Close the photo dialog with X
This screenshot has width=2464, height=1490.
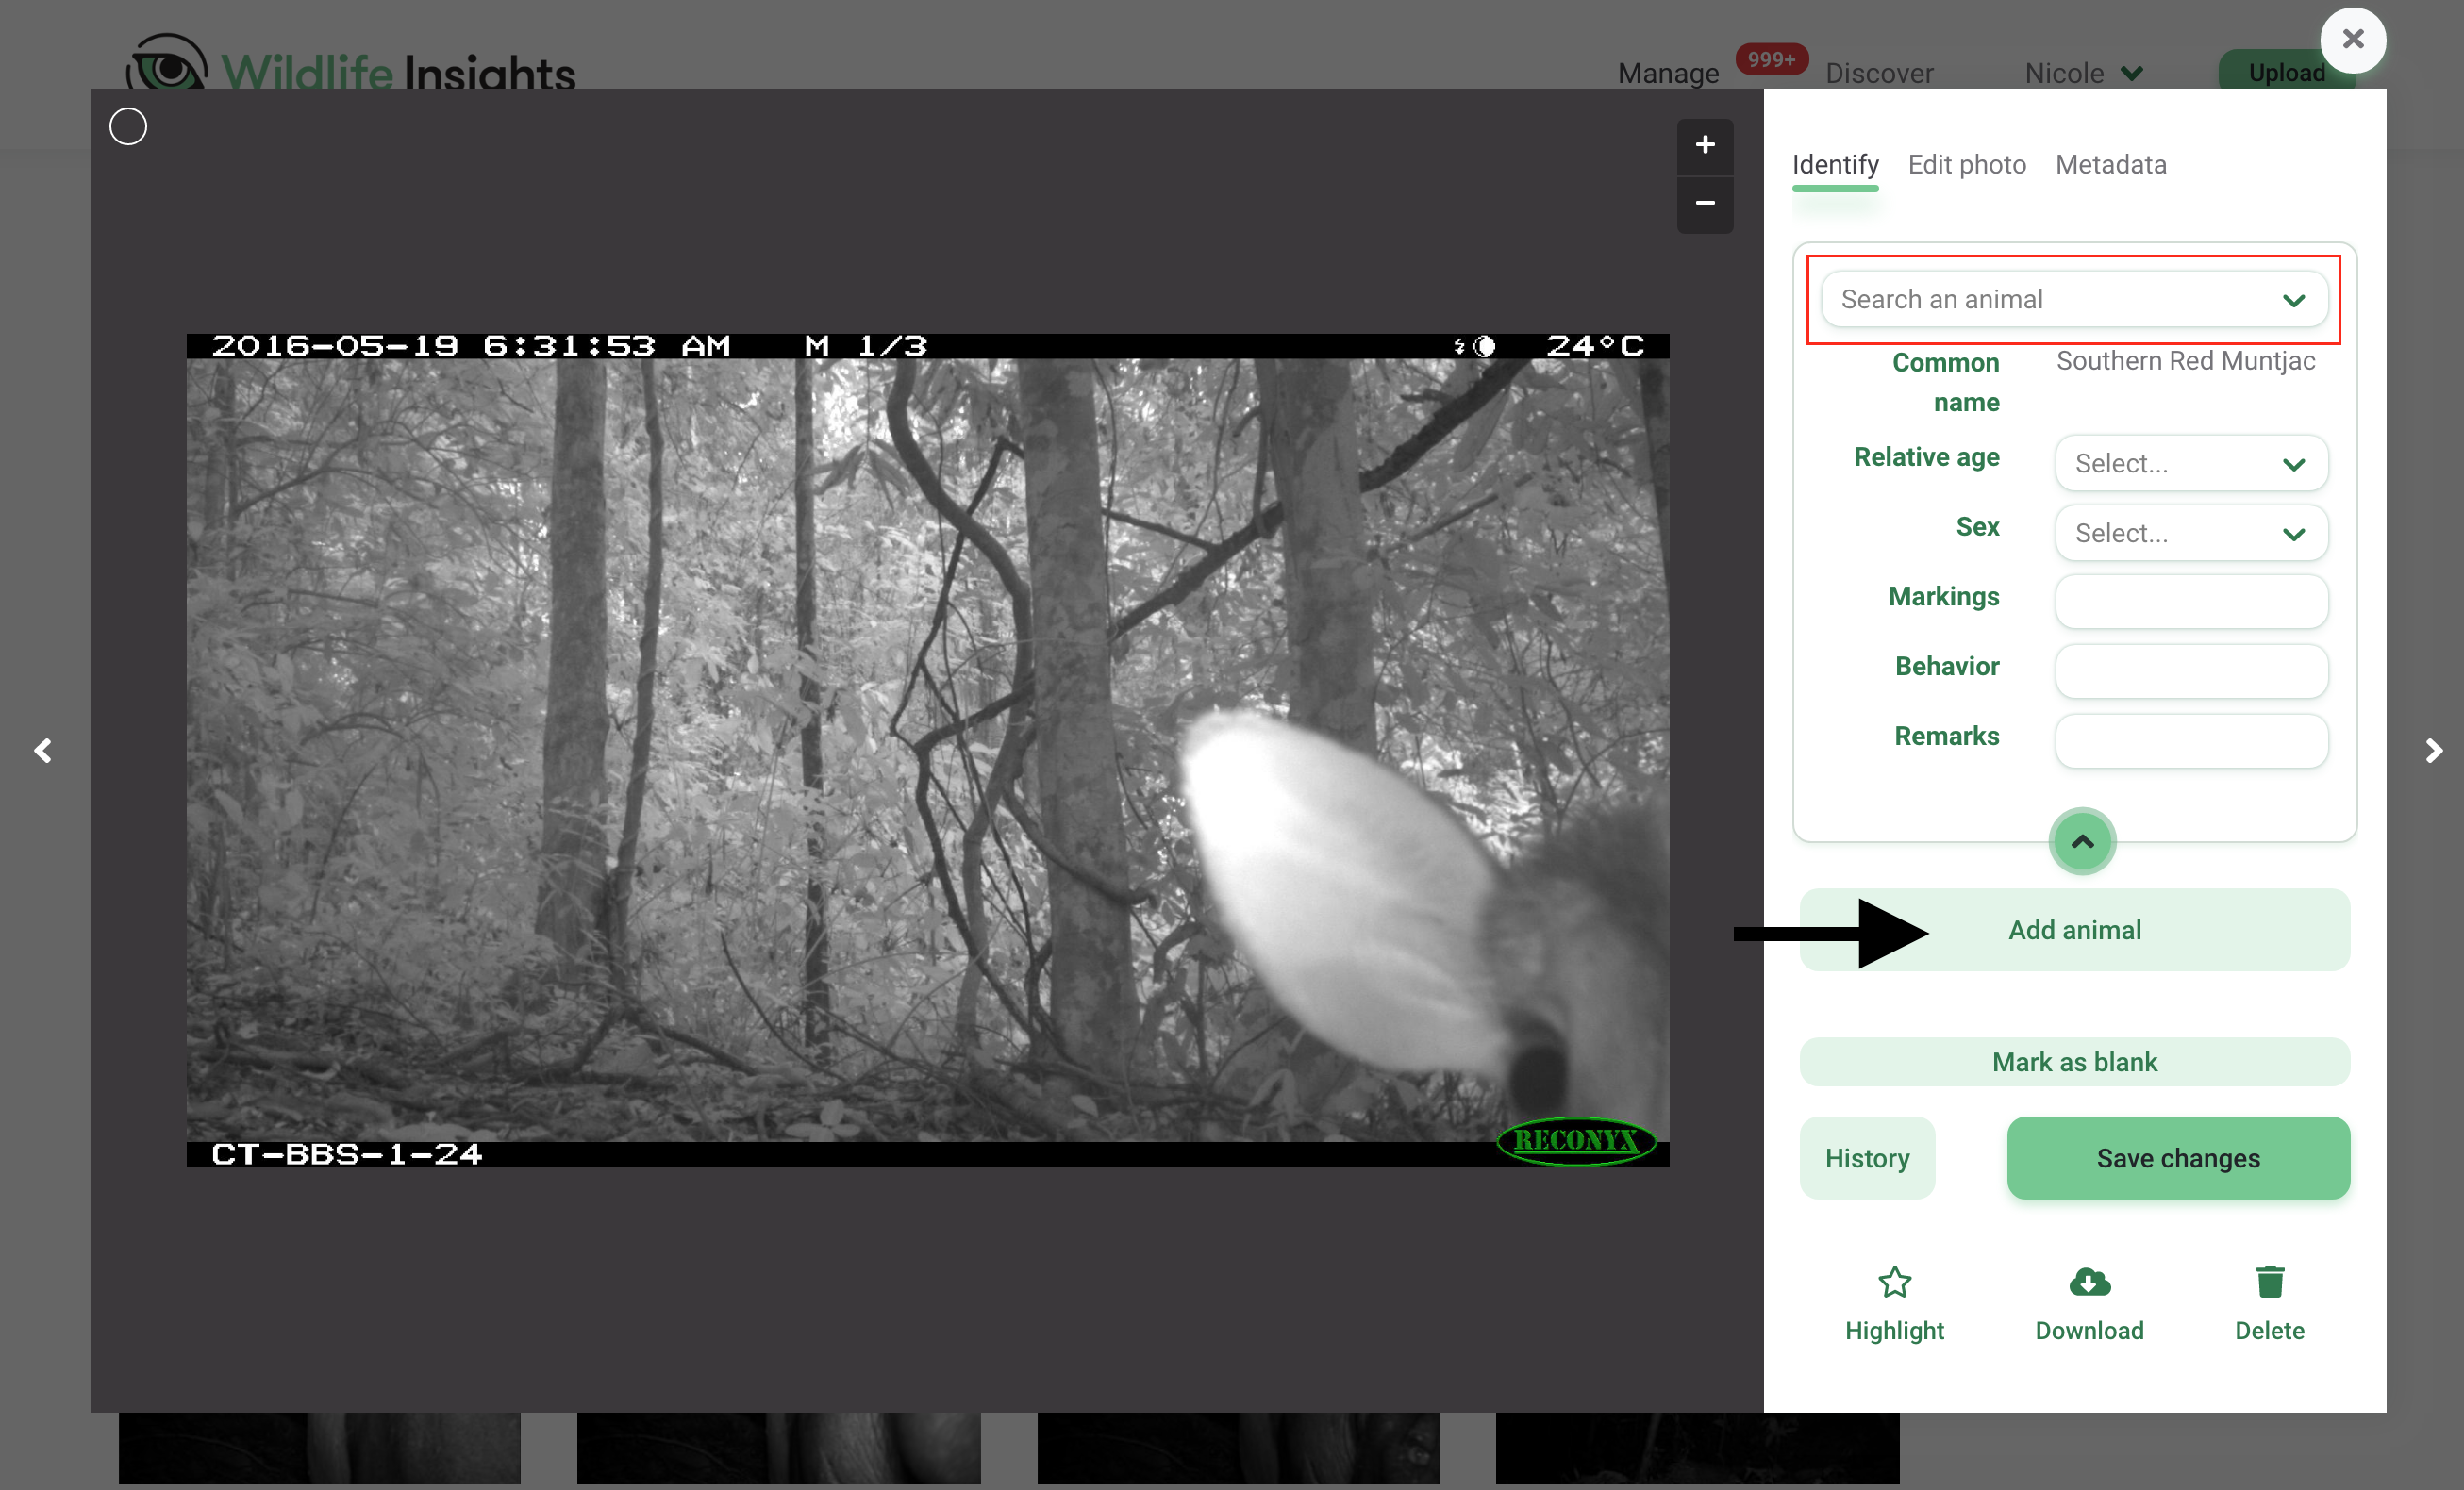2353,40
